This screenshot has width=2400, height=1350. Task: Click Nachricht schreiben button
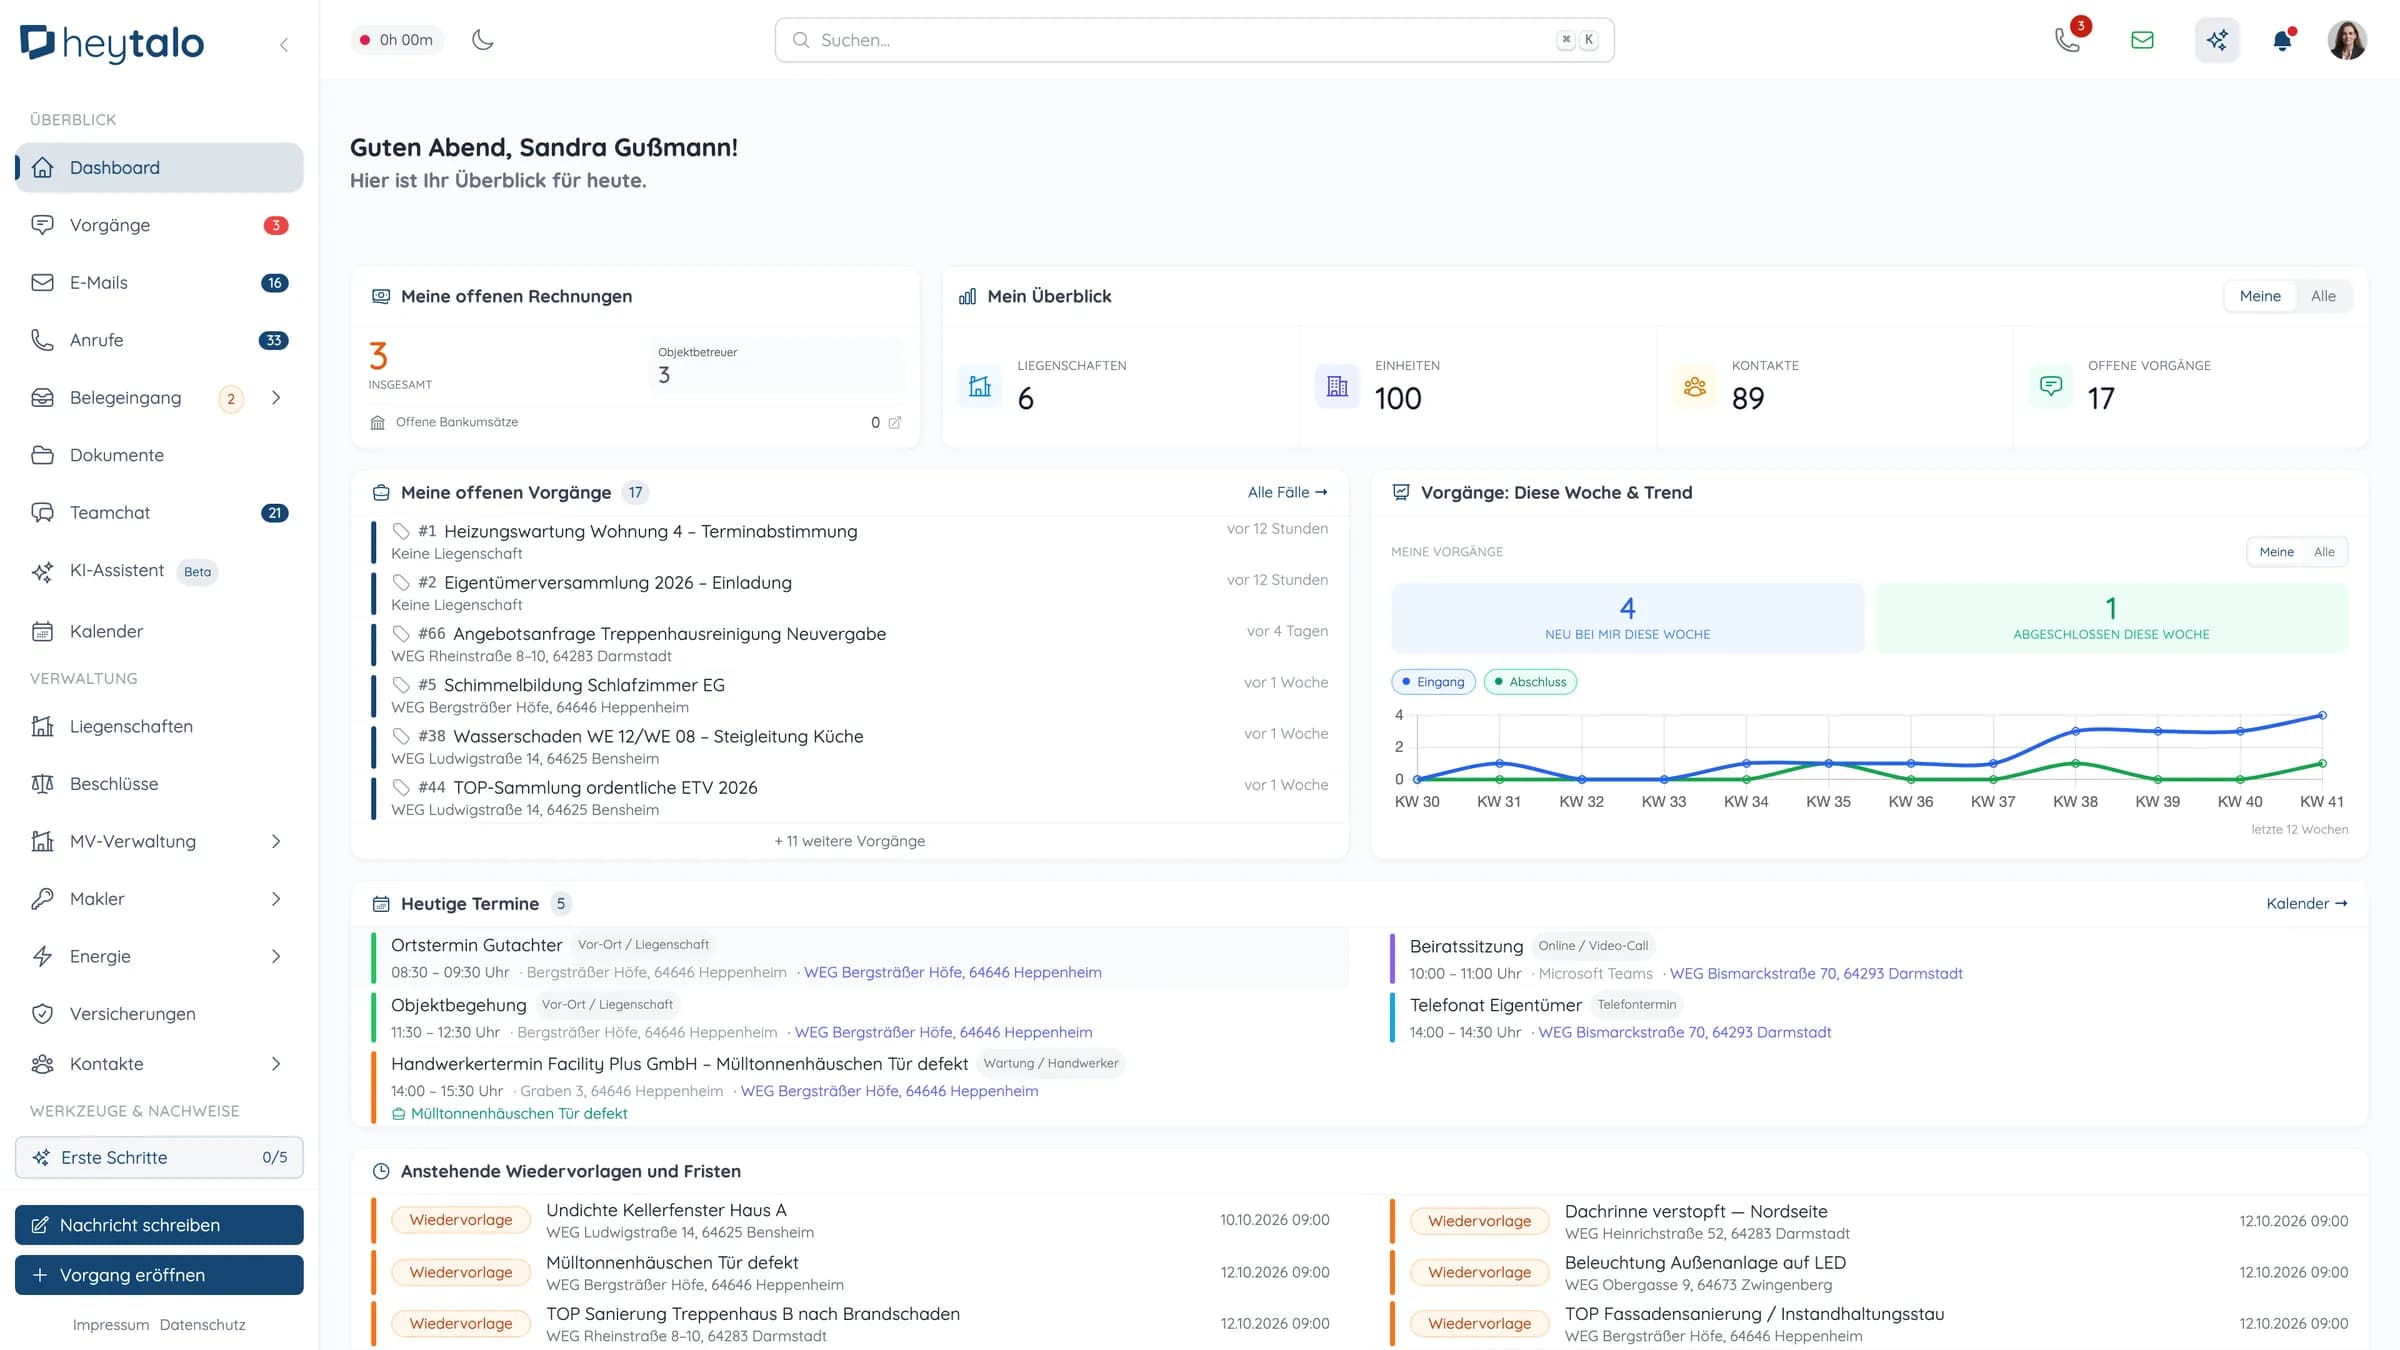pyautogui.click(x=159, y=1225)
